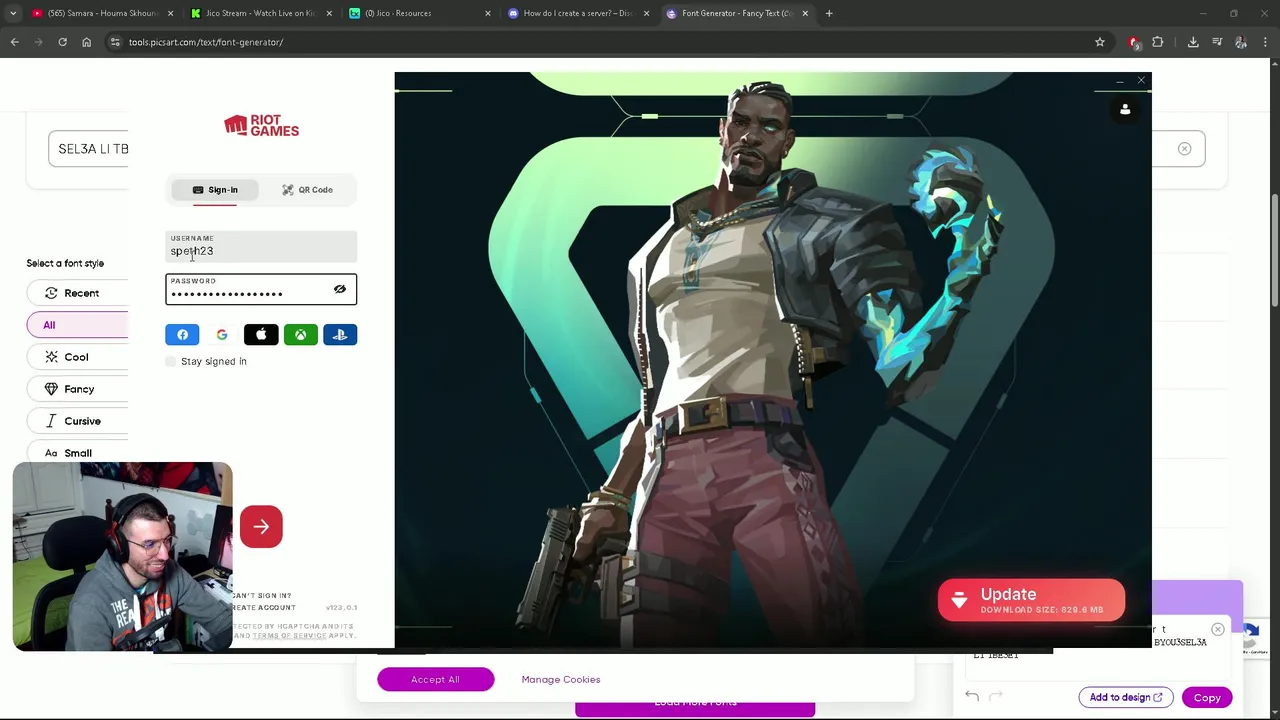Accept All cookies on Picsart page

(x=435, y=679)
